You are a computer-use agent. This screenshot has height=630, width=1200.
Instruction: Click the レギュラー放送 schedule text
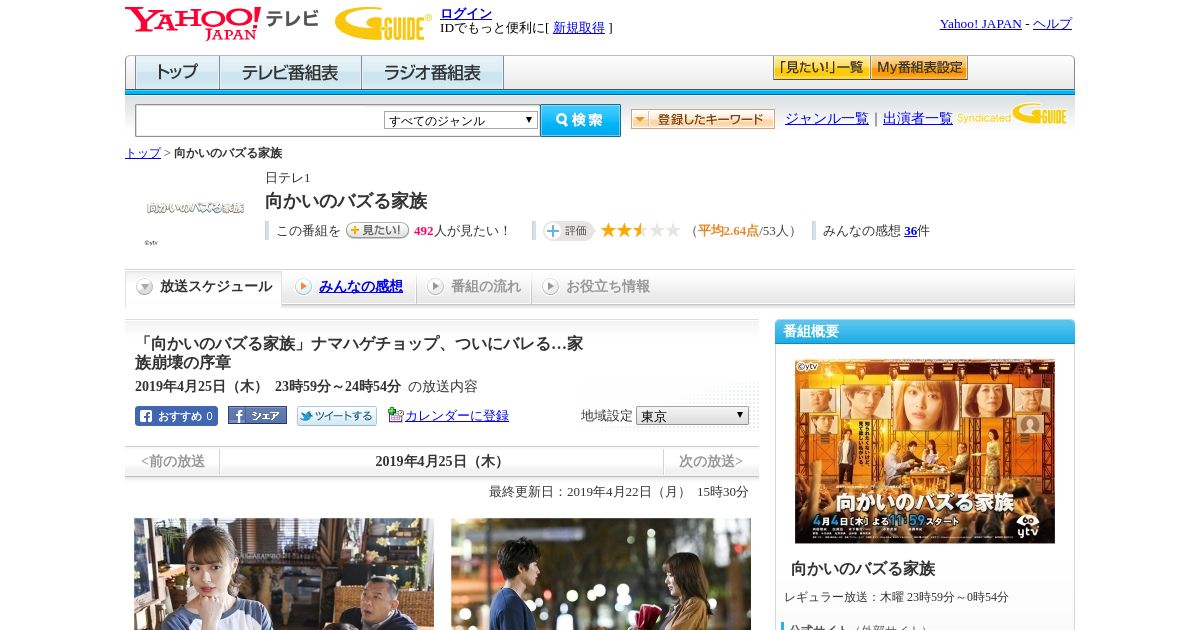[896, 597]
